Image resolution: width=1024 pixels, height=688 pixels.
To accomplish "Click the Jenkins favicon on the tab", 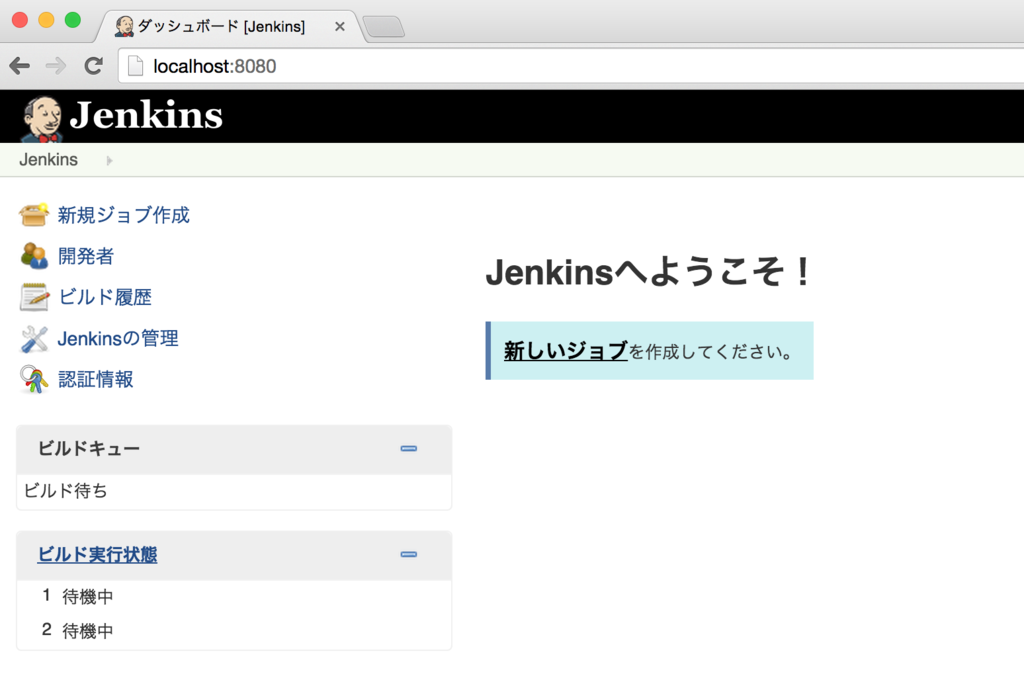I will tap(124, 26).
